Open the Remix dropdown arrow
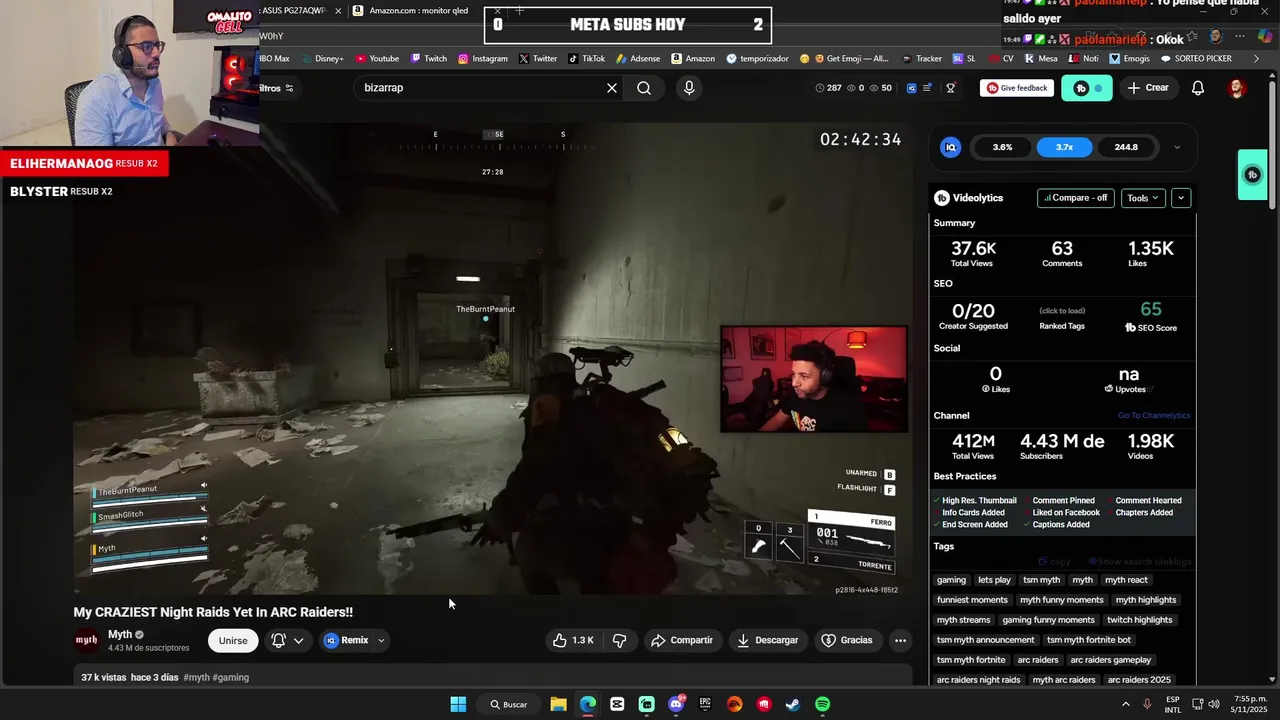Viewport: 1280px width, 720px height. (x=381, y=640)
